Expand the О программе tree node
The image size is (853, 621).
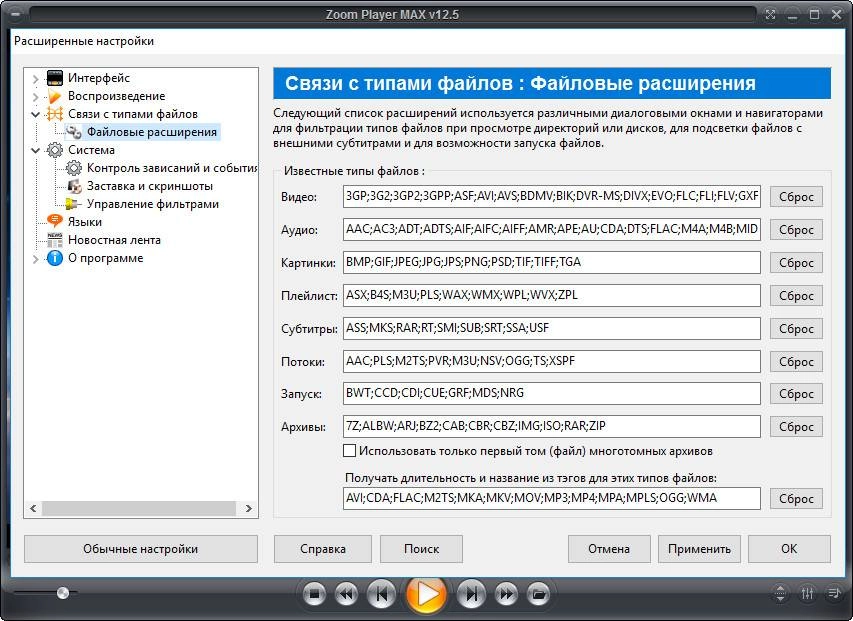click(35, 259)
